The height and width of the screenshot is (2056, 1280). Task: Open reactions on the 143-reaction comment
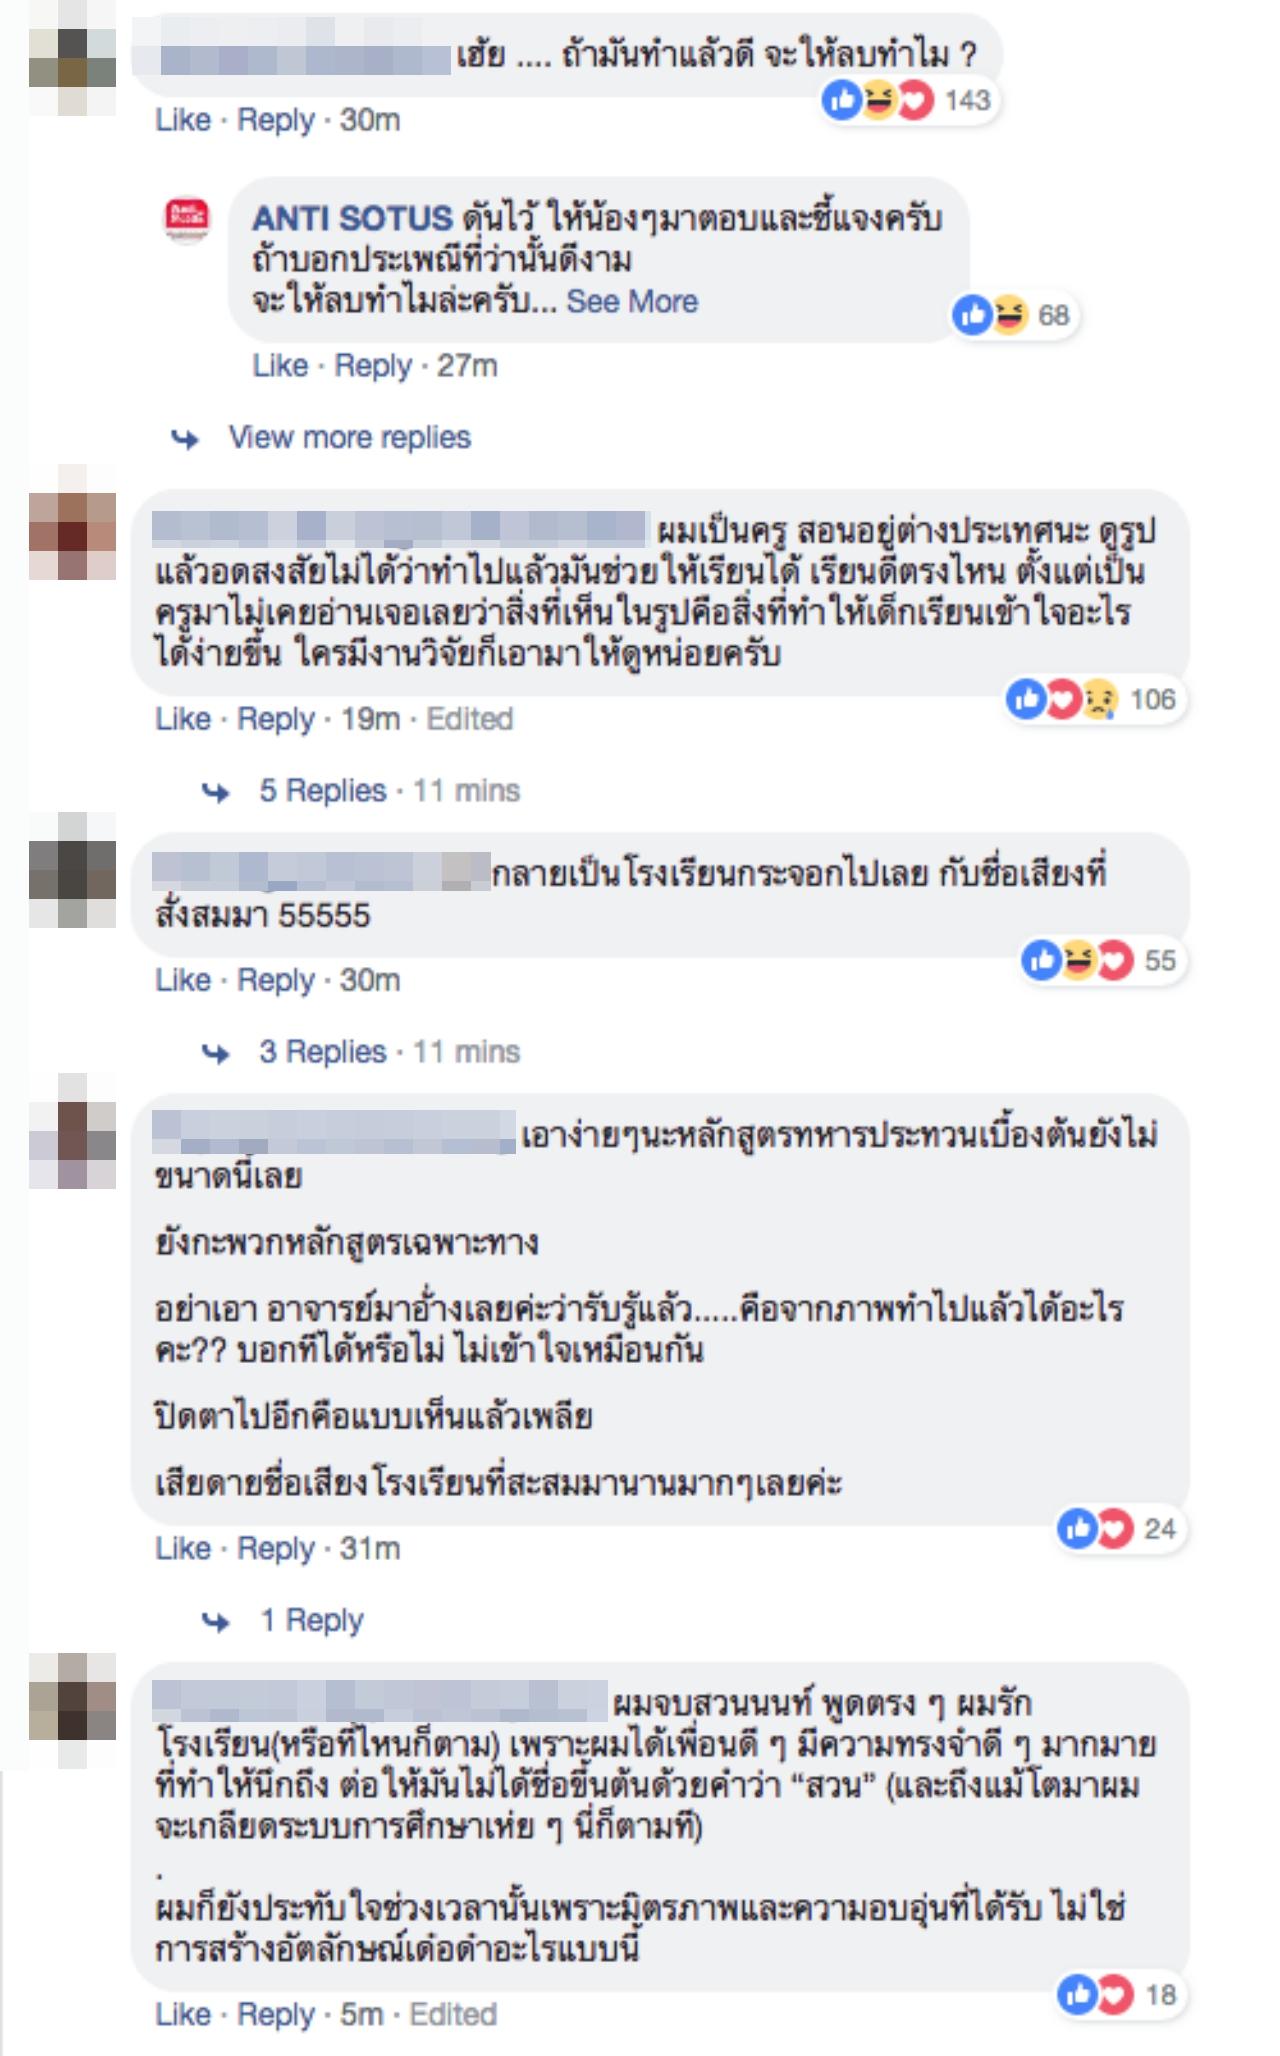(x=906, y=100)
